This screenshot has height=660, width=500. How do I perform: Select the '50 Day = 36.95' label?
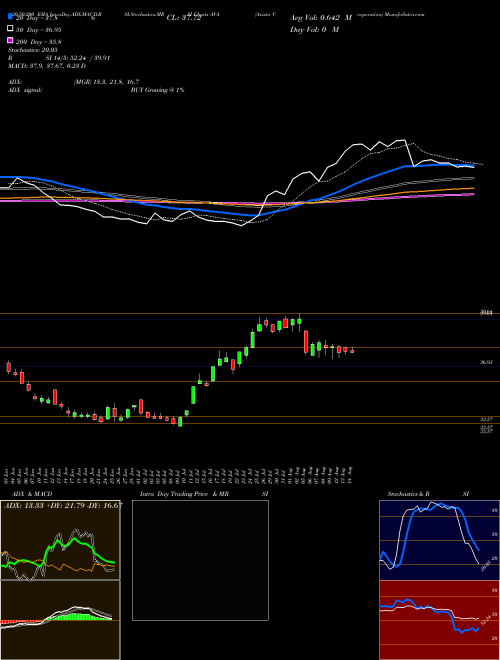(x=38, y=29)
